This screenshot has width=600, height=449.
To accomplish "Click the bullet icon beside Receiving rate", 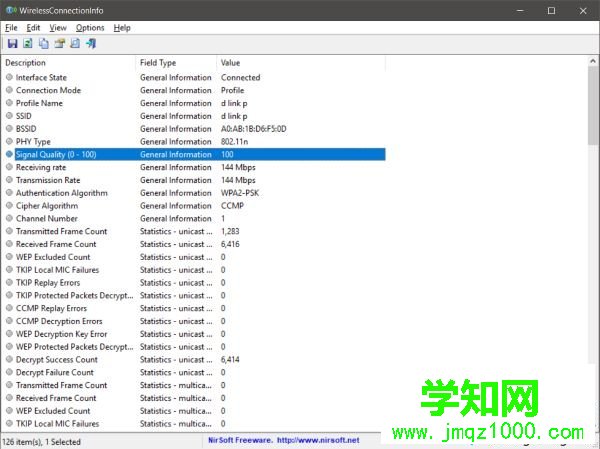I will pos(10,167).
